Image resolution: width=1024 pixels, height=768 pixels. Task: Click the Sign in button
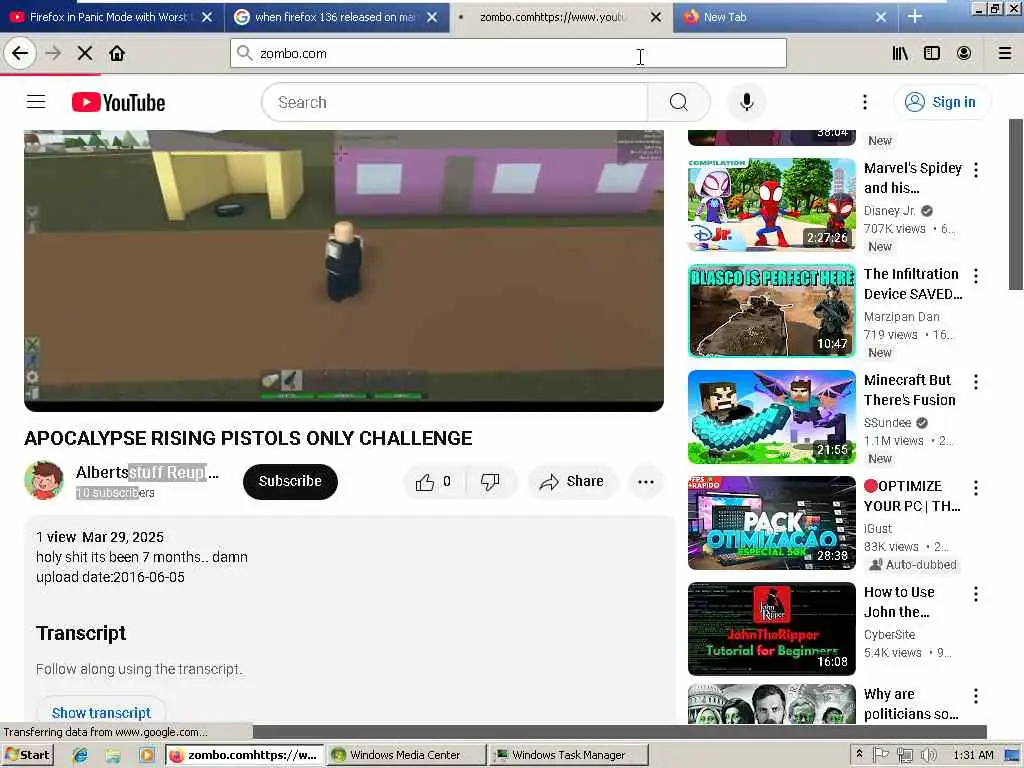(x=941, y=102)
